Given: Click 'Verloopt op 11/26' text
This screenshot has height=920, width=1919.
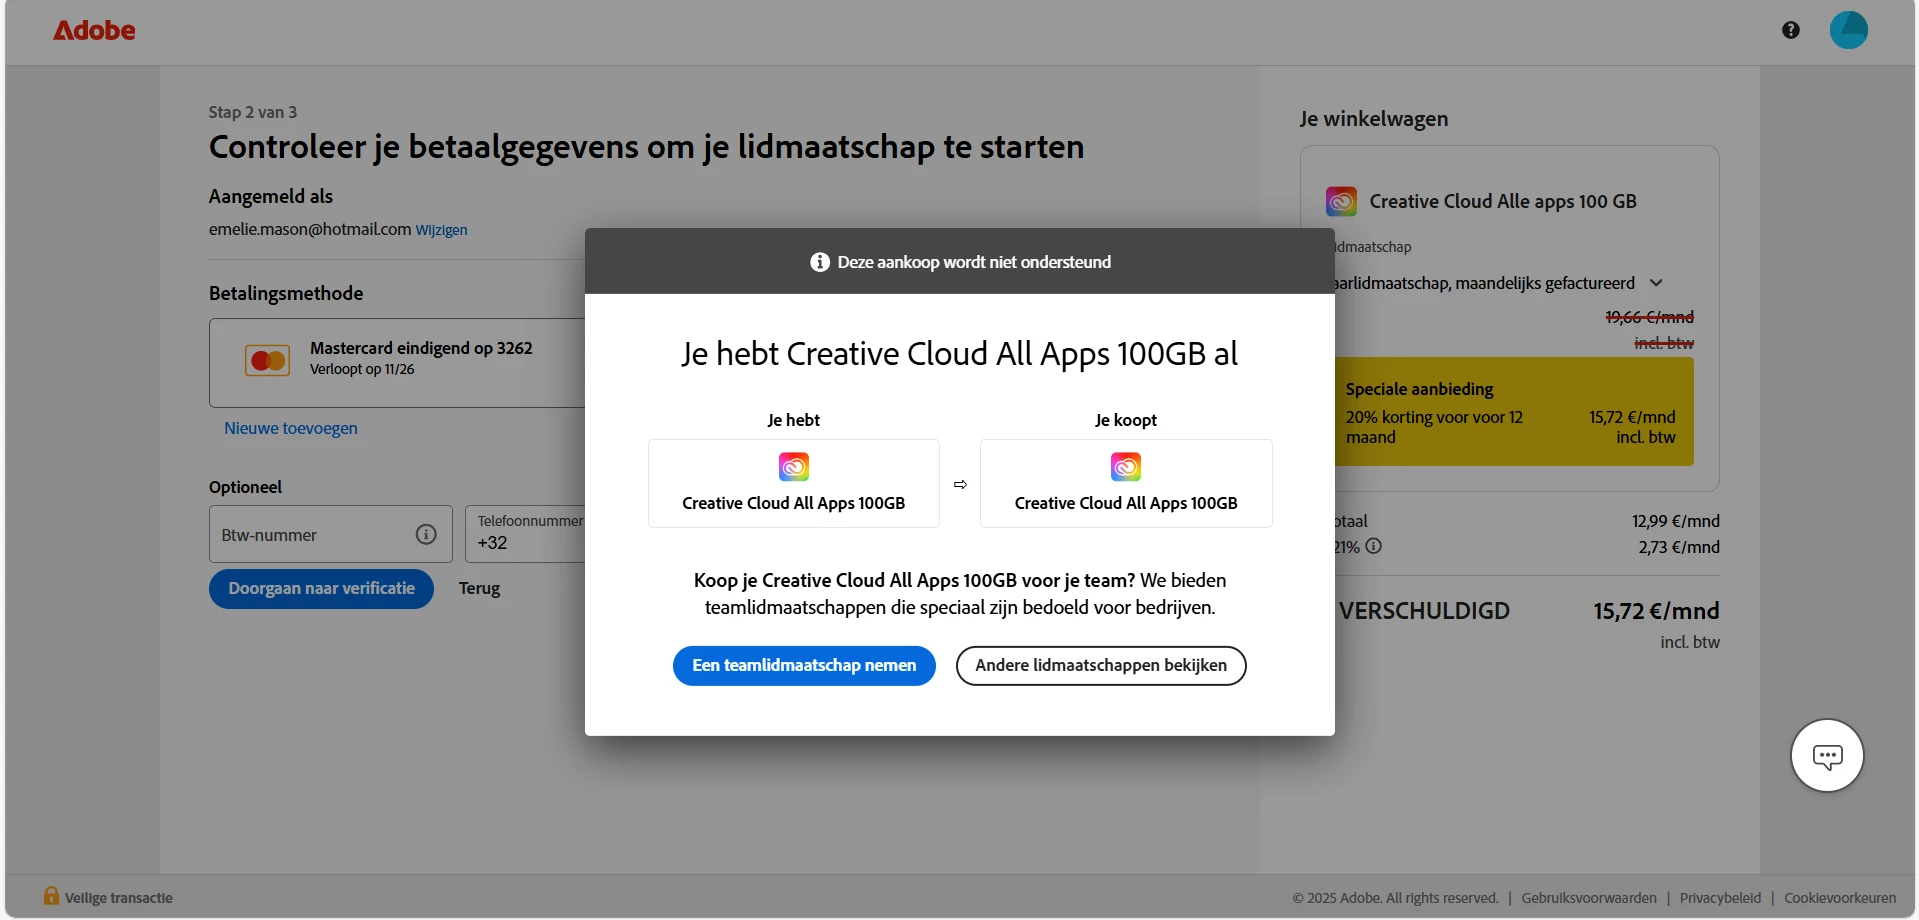Looking at the screenshot, I should click(x=362, y=369).
